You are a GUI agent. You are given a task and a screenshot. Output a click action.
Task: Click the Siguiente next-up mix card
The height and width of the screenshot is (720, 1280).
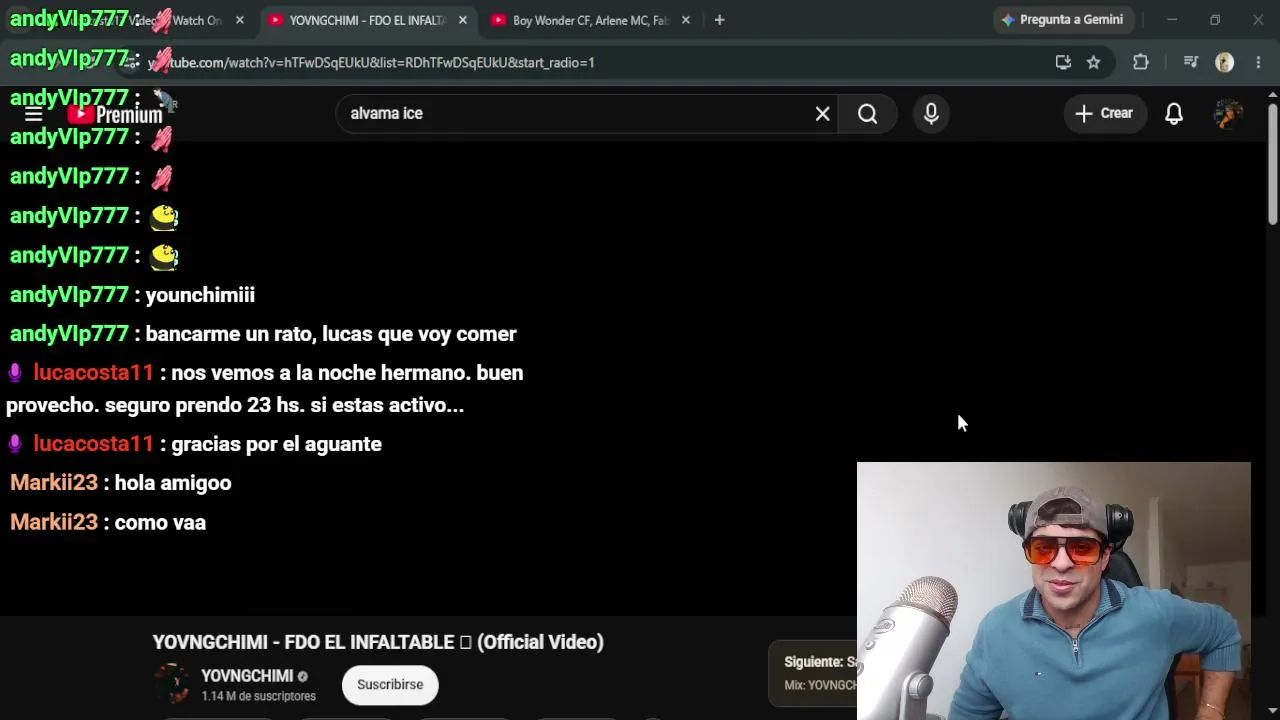click(815, 672)
